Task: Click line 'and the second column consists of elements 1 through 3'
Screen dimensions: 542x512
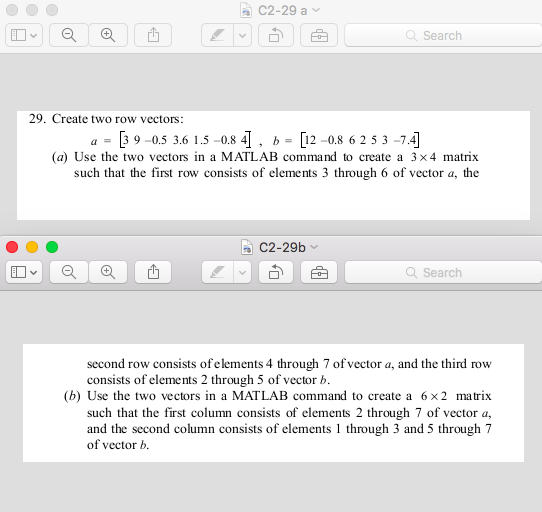Action: 243,429
